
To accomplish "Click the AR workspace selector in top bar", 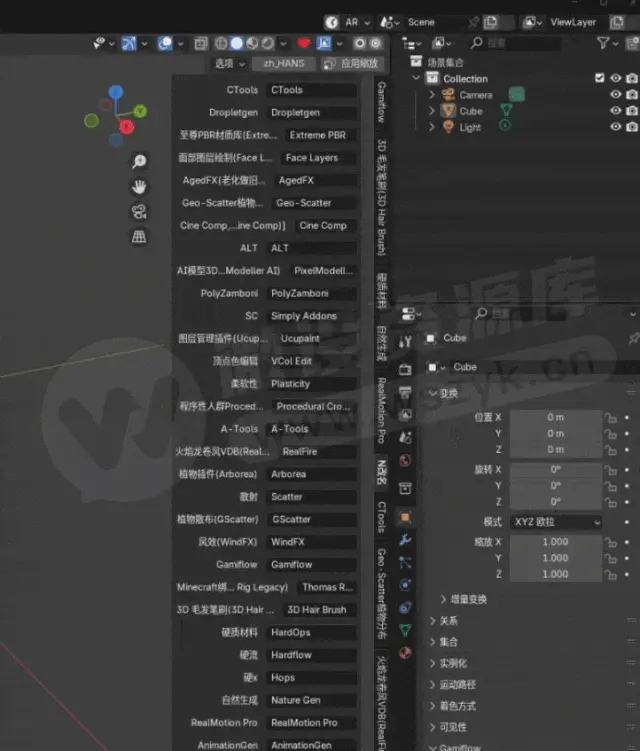I will (x=348, y=22).
